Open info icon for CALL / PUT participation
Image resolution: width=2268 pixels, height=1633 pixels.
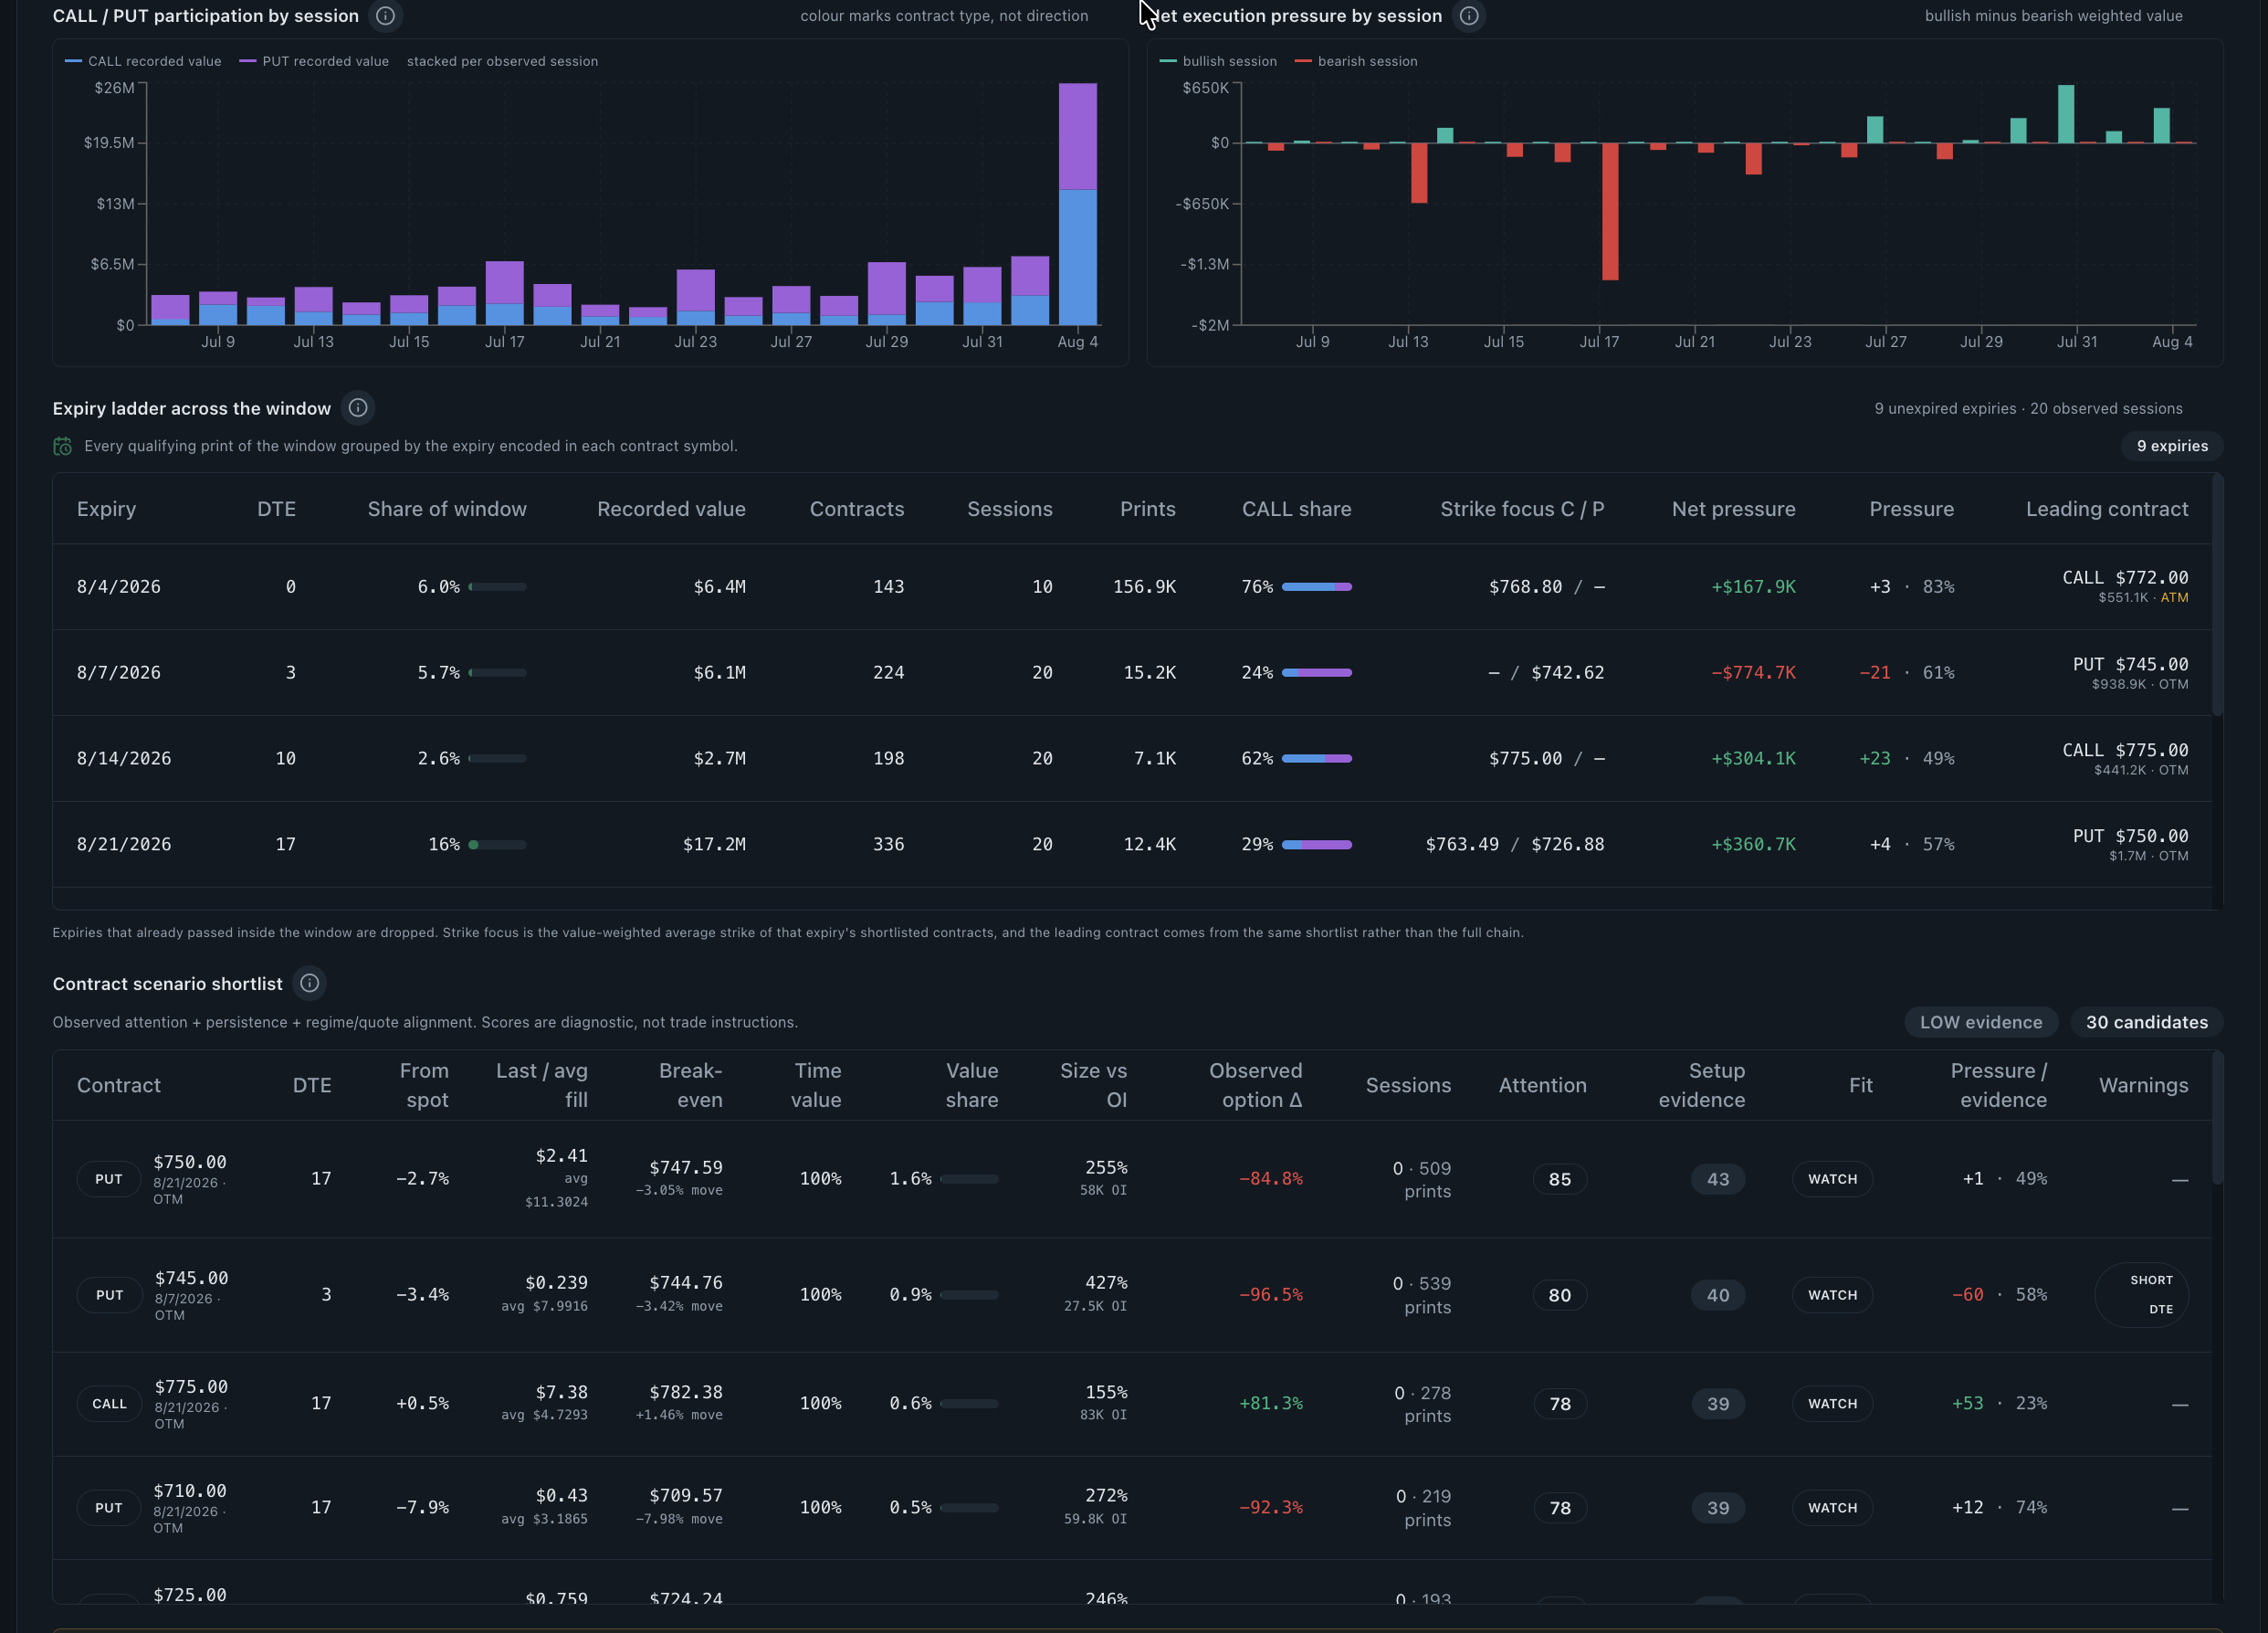coord(385,16)
